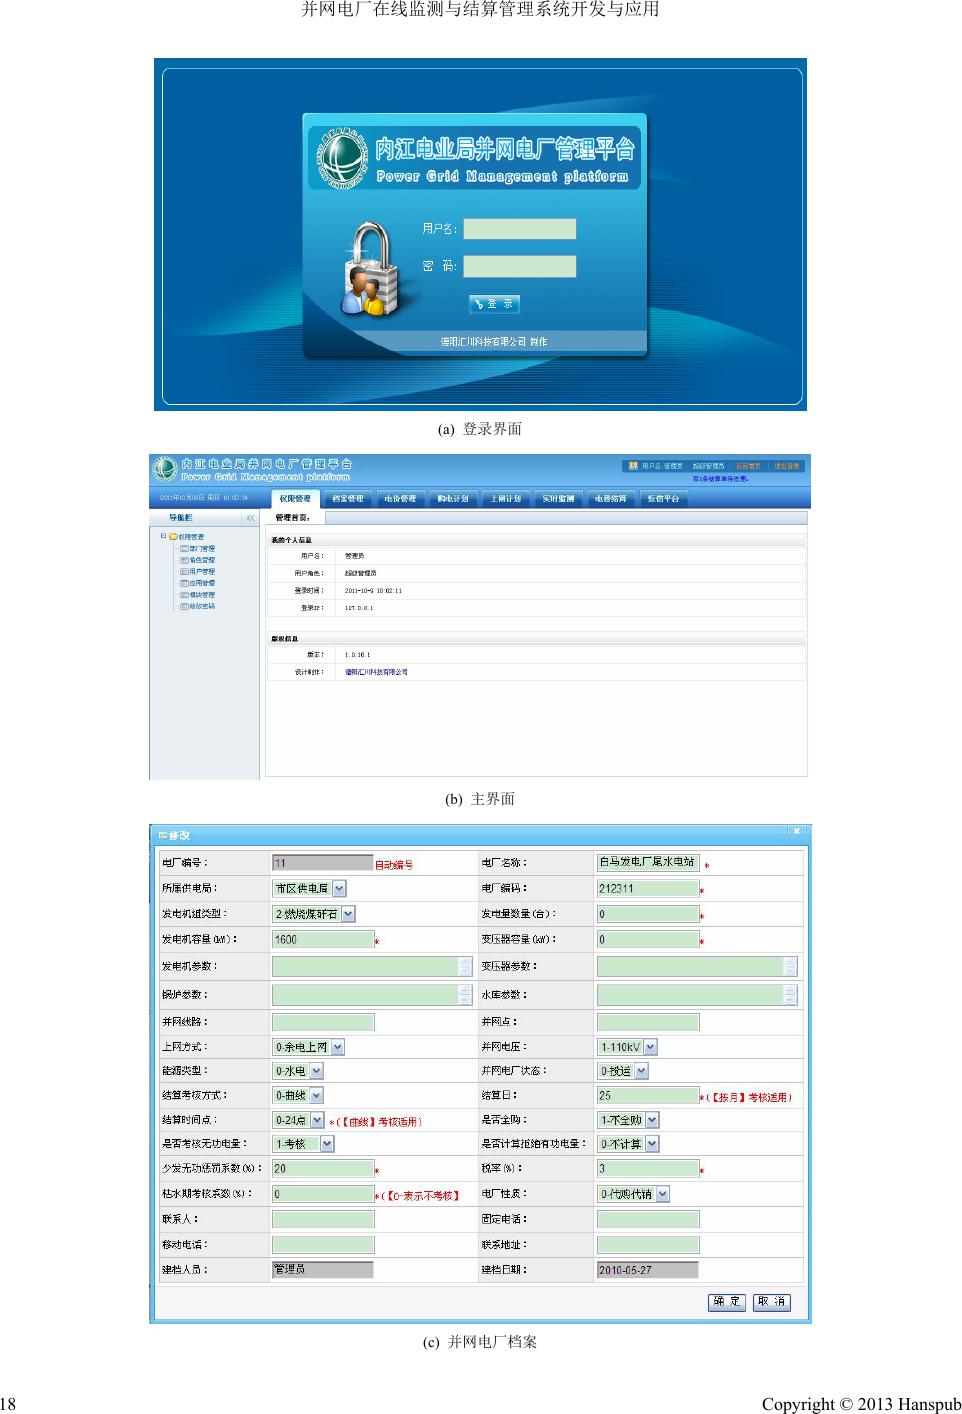Close the 修改 dialog with X icon
962x1414 pixels.
(x=796, y=832)
